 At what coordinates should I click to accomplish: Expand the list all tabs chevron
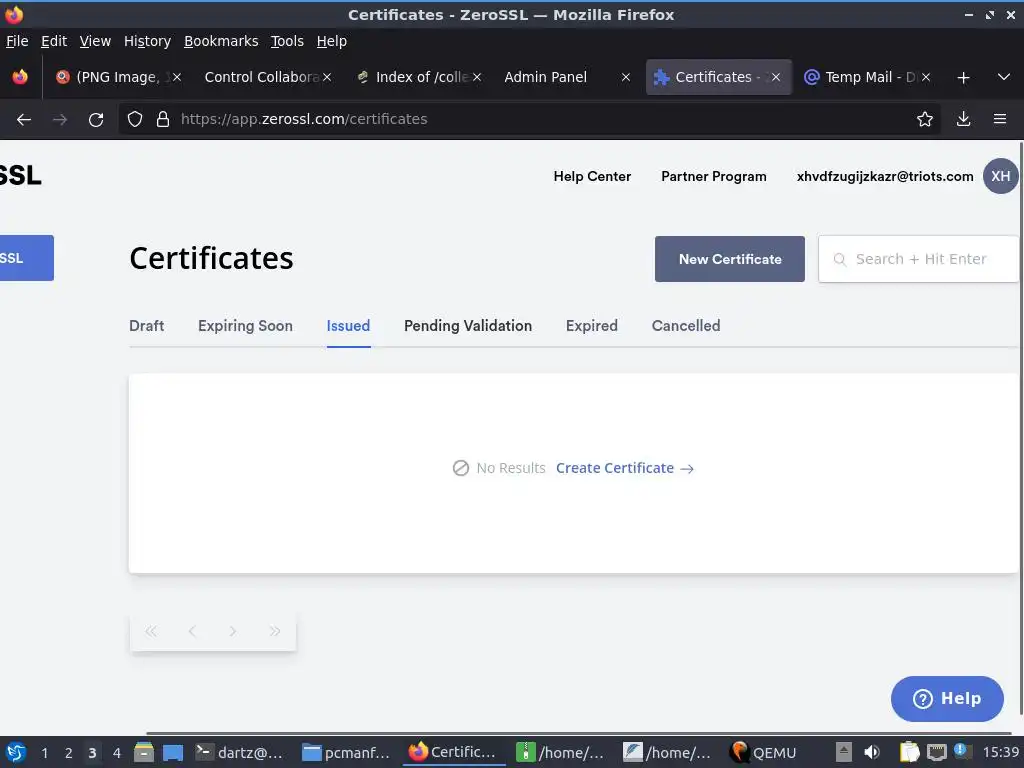click(1004, 77)
